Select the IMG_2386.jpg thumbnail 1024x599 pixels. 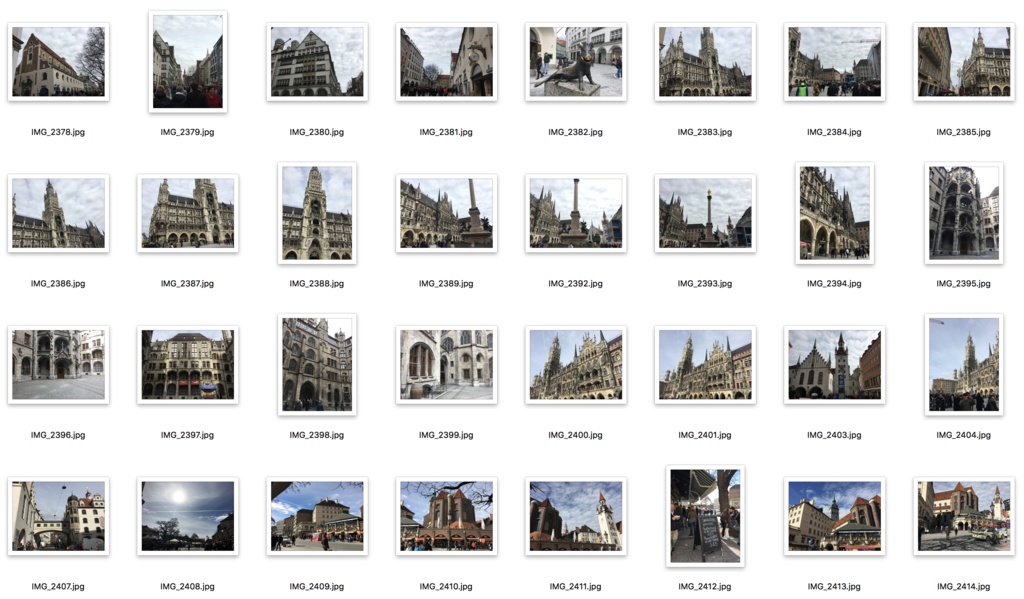coord(58,214)
